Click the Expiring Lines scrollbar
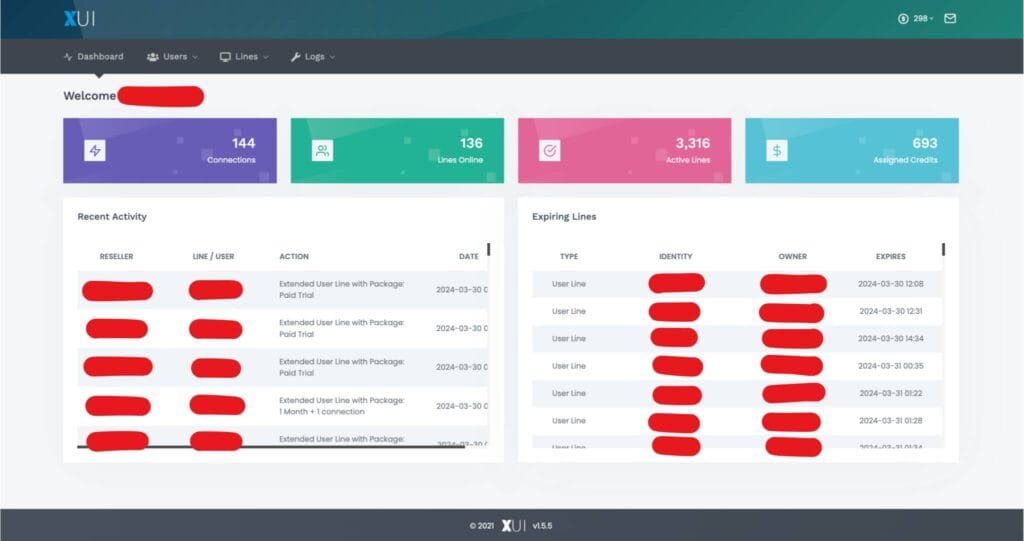1024x541 pixels. click(942, 250)
